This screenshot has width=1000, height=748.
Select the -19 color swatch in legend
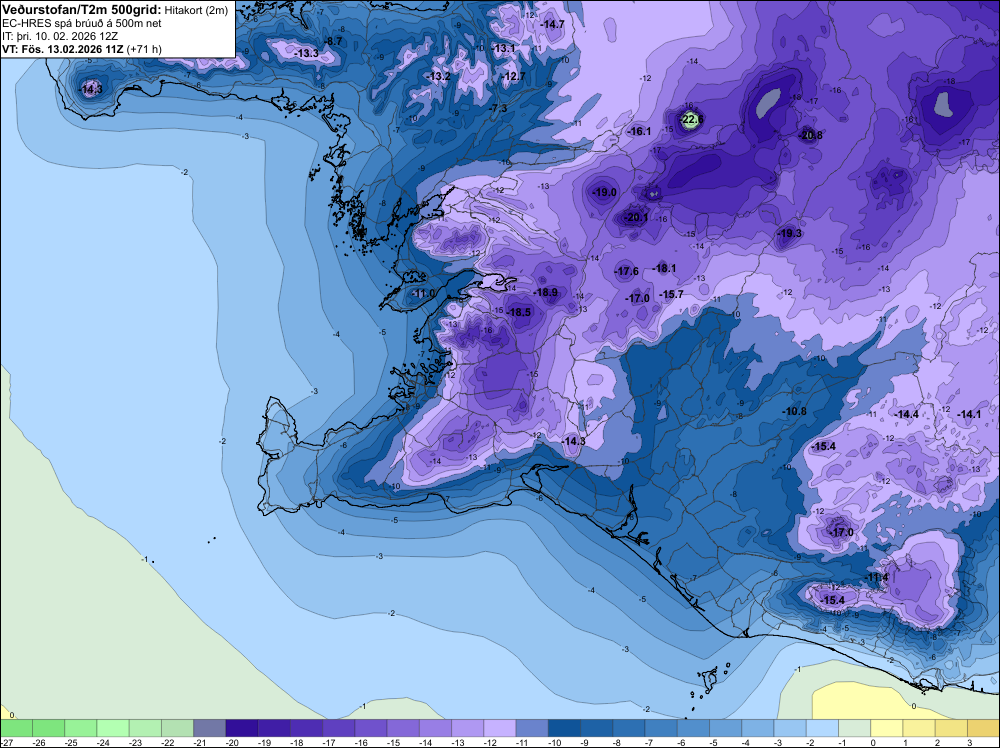(274, 728)
